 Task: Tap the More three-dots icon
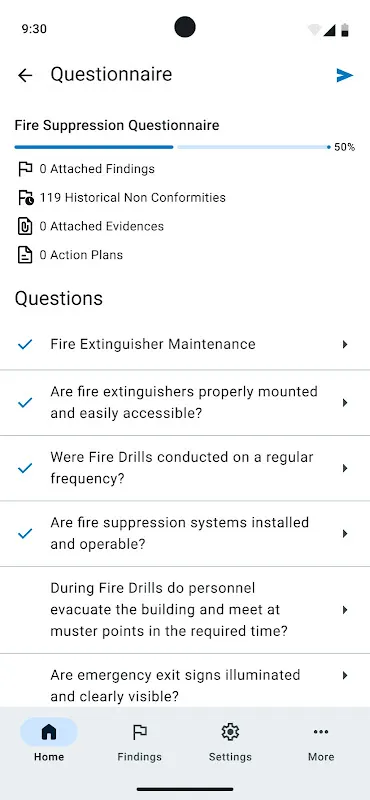coord(321,732)
